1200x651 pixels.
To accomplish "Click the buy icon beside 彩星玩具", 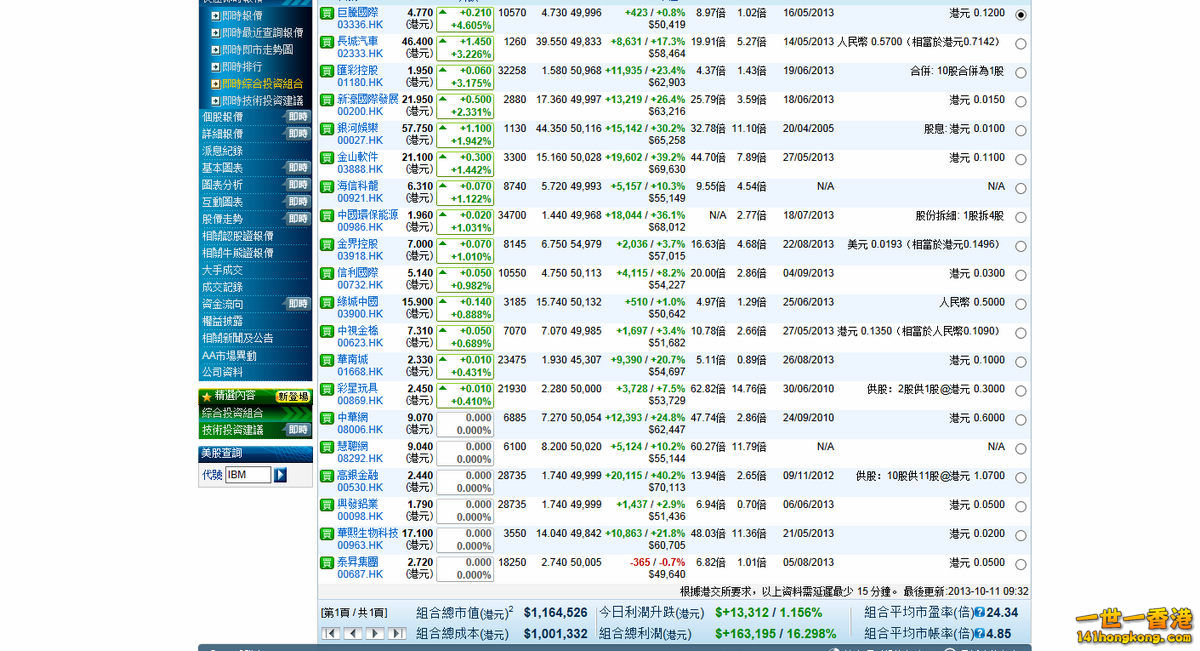I will (x=327, y=389).
